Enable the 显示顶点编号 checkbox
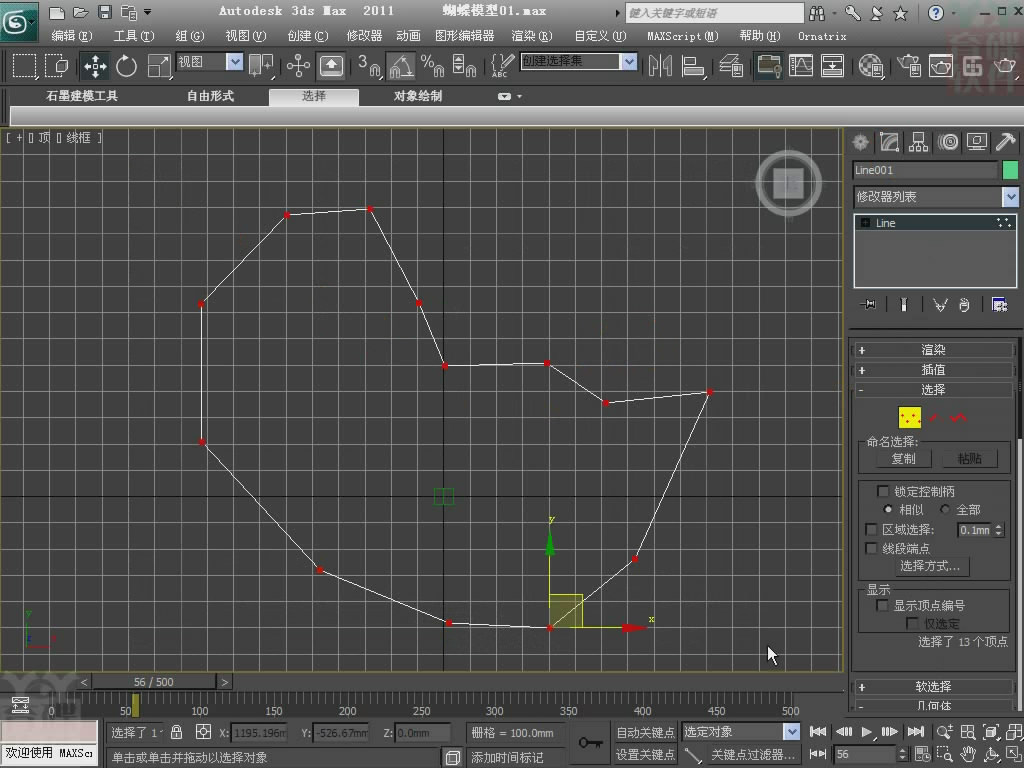The image size is (1024, 768). coord(882,605)
